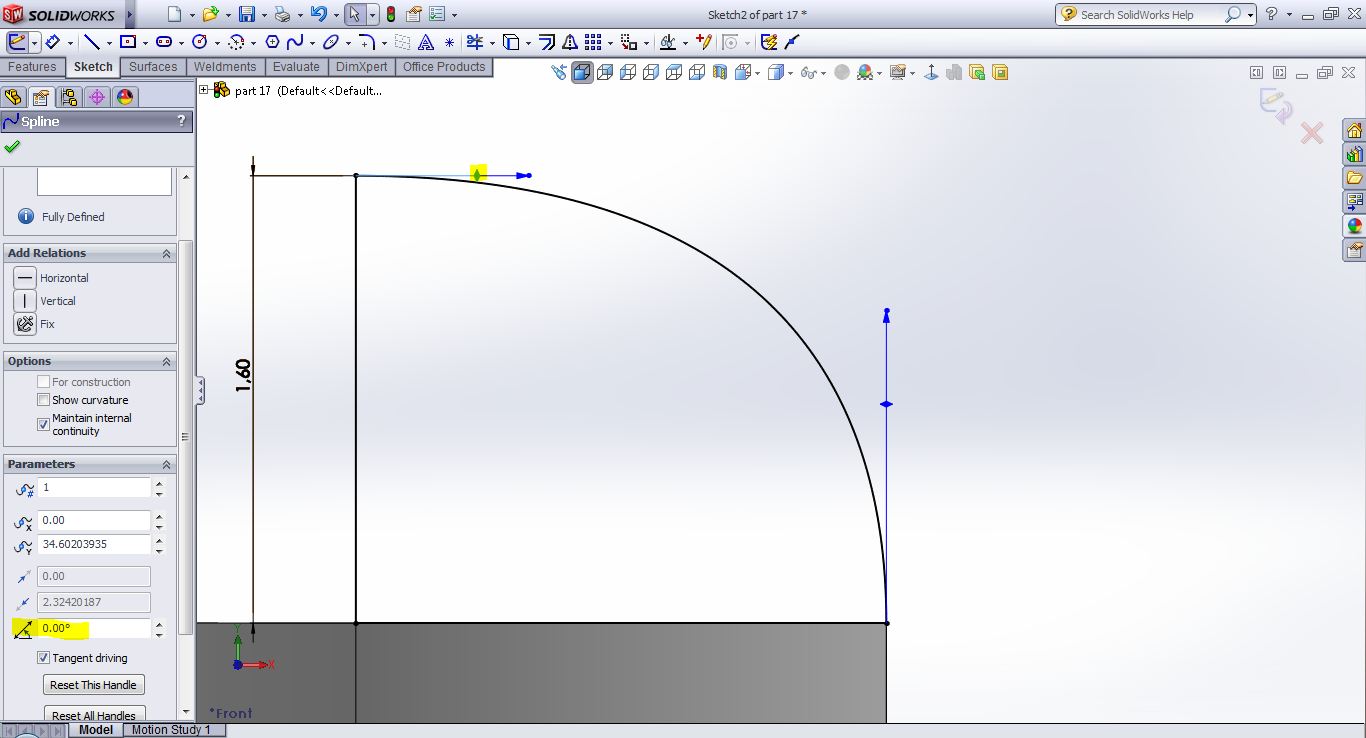The image size is (1366, 738).
Task: Open the Help menu dropdown arrow
Action: point(1290,15)
